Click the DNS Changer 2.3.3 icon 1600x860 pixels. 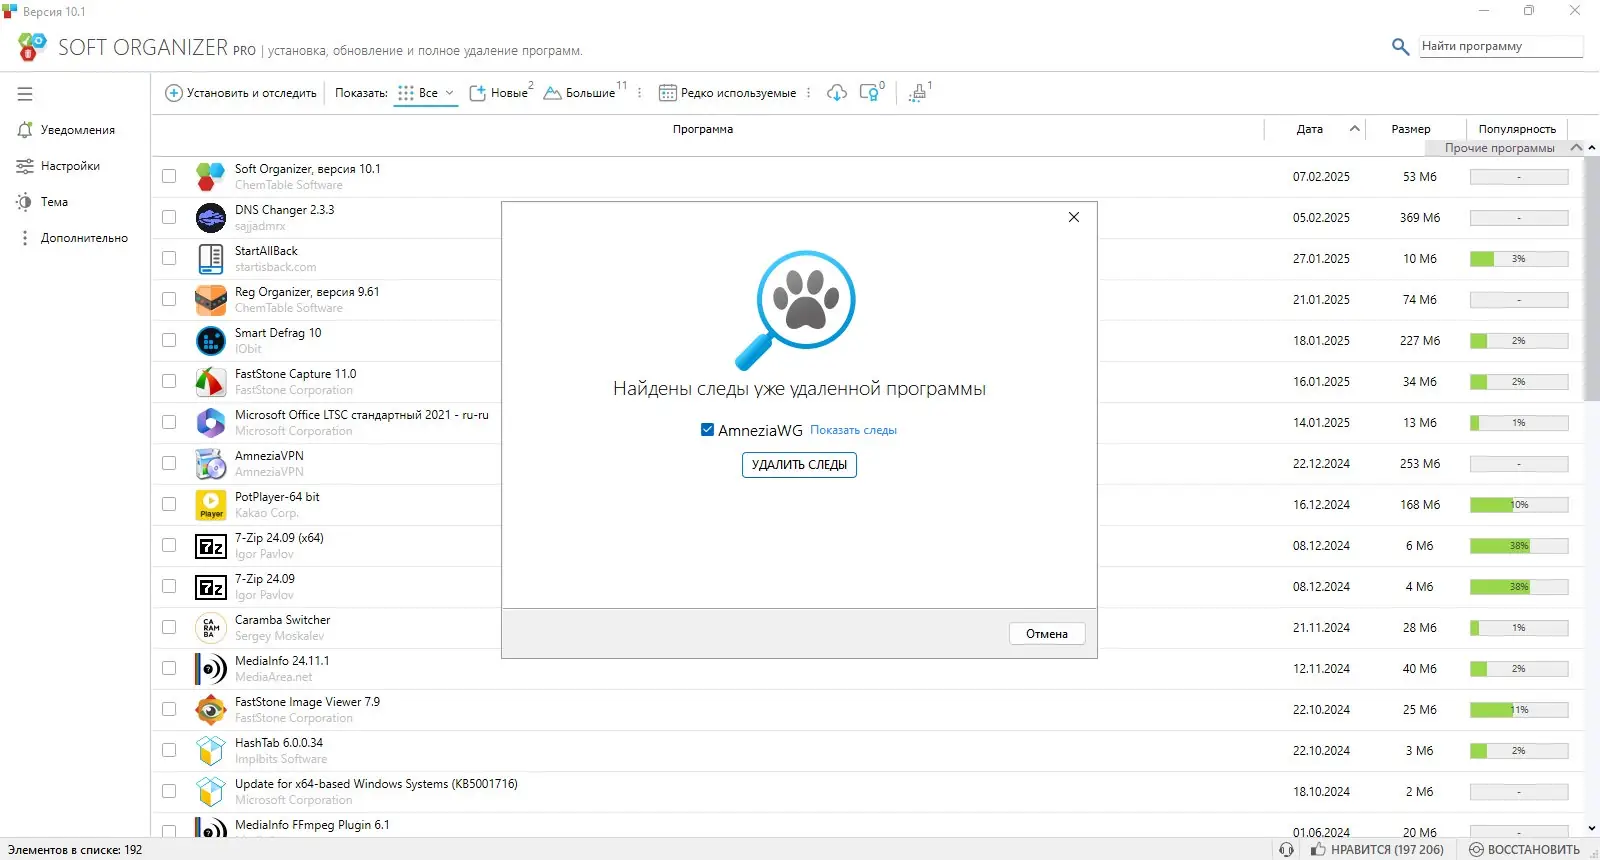coord(210,218)
